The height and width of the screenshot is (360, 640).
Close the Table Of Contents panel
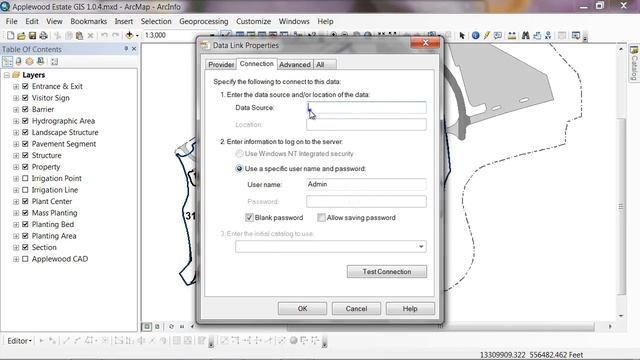pos(134,49)
